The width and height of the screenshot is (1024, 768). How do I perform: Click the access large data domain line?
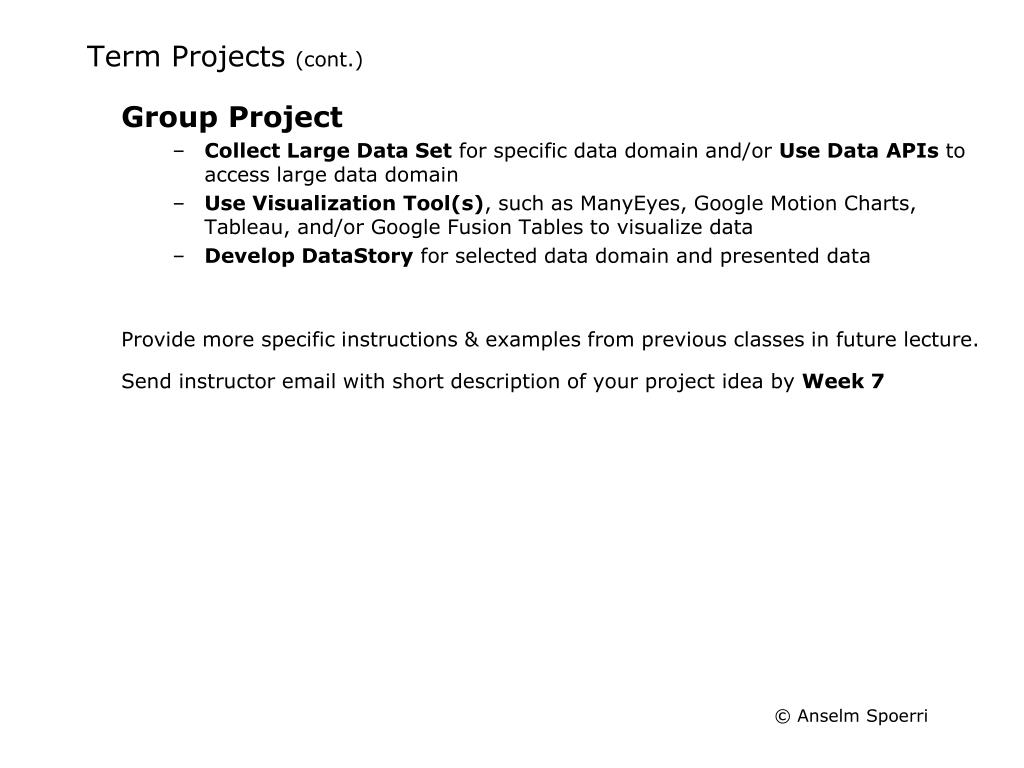[x=331, y=175]
